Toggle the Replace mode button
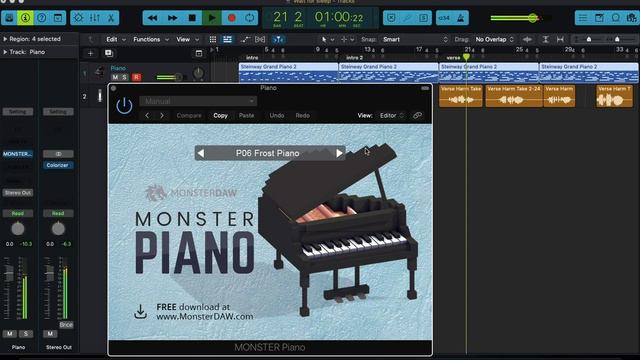Viewport: 640px width, 360px height. click(x=391, y=18)
